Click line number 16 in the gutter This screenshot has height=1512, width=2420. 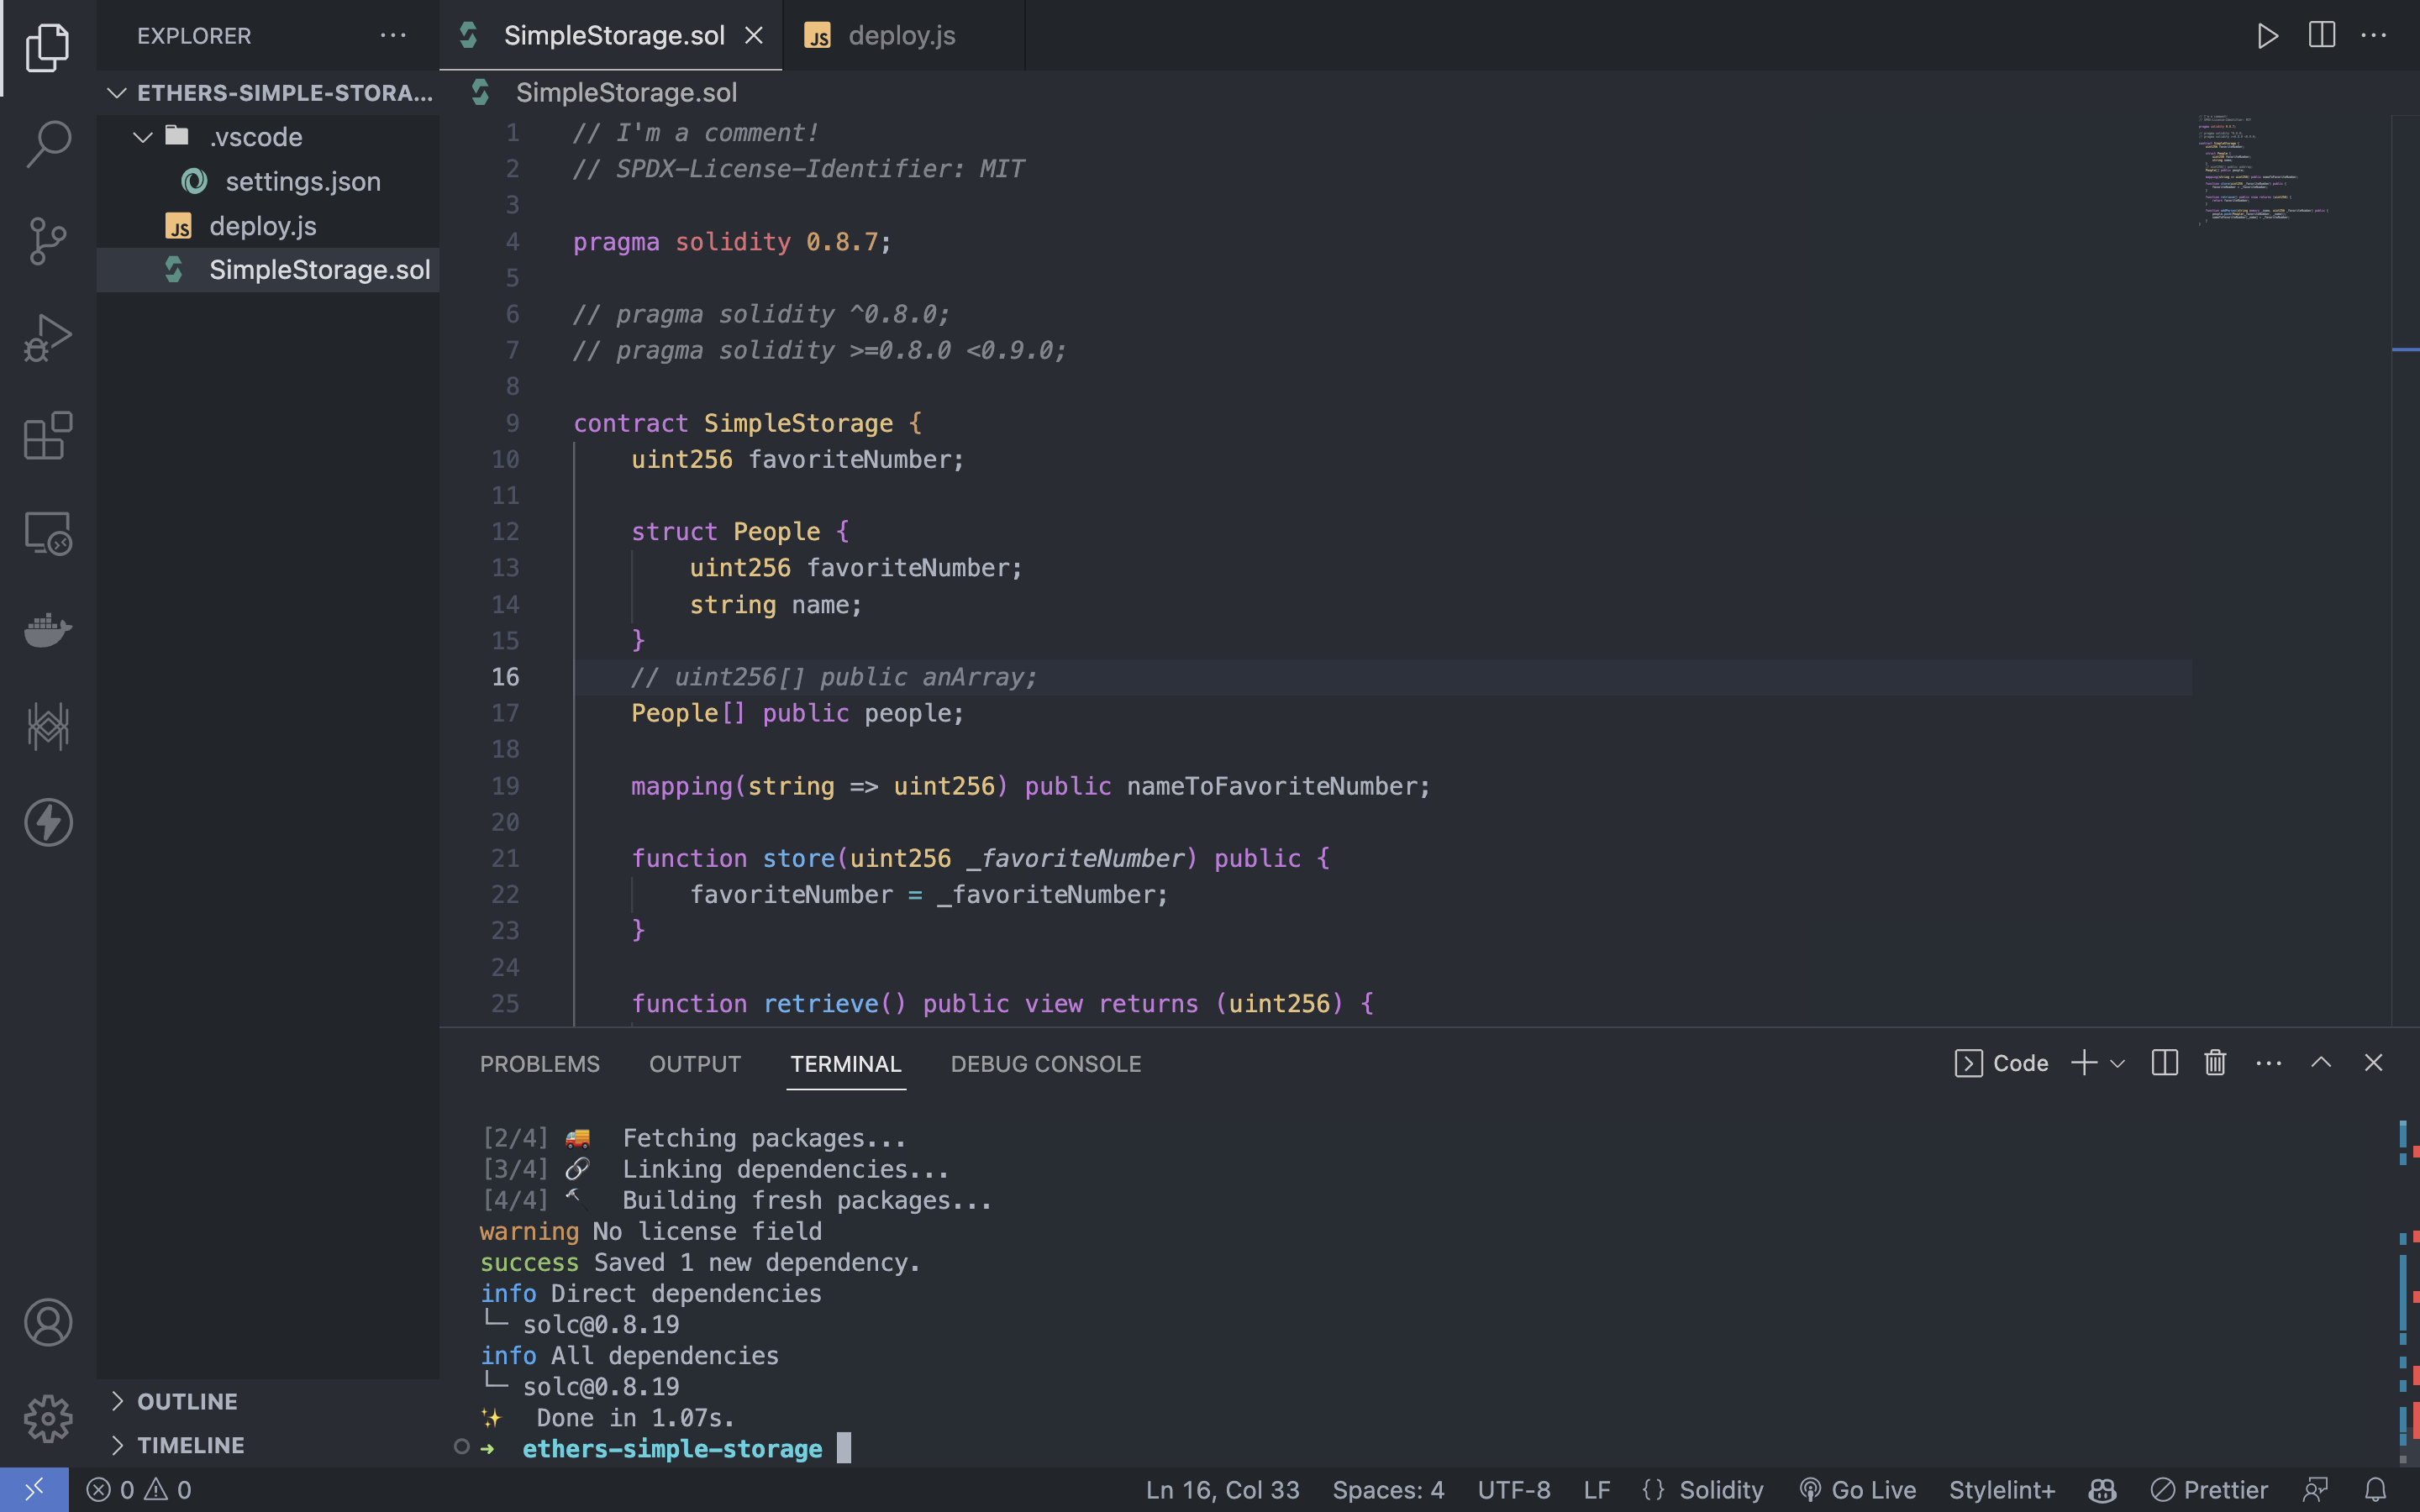tap(505, 677)
